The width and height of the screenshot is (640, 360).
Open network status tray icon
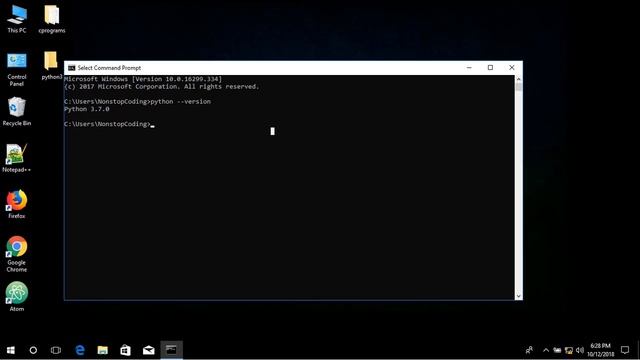click(569, 350)
